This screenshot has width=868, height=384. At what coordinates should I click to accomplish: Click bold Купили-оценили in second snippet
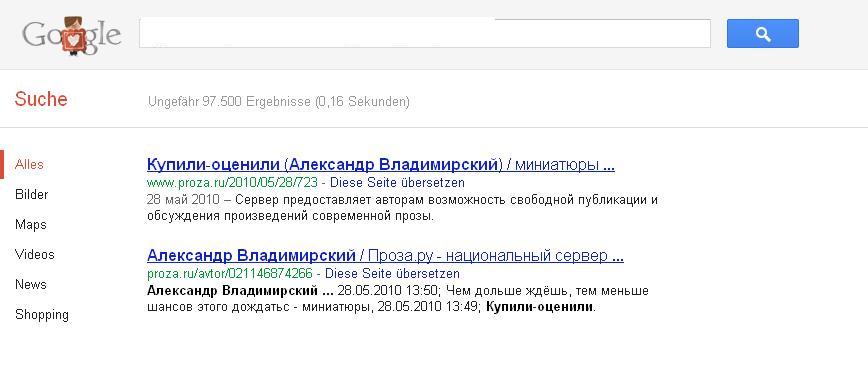pos(539,307)
